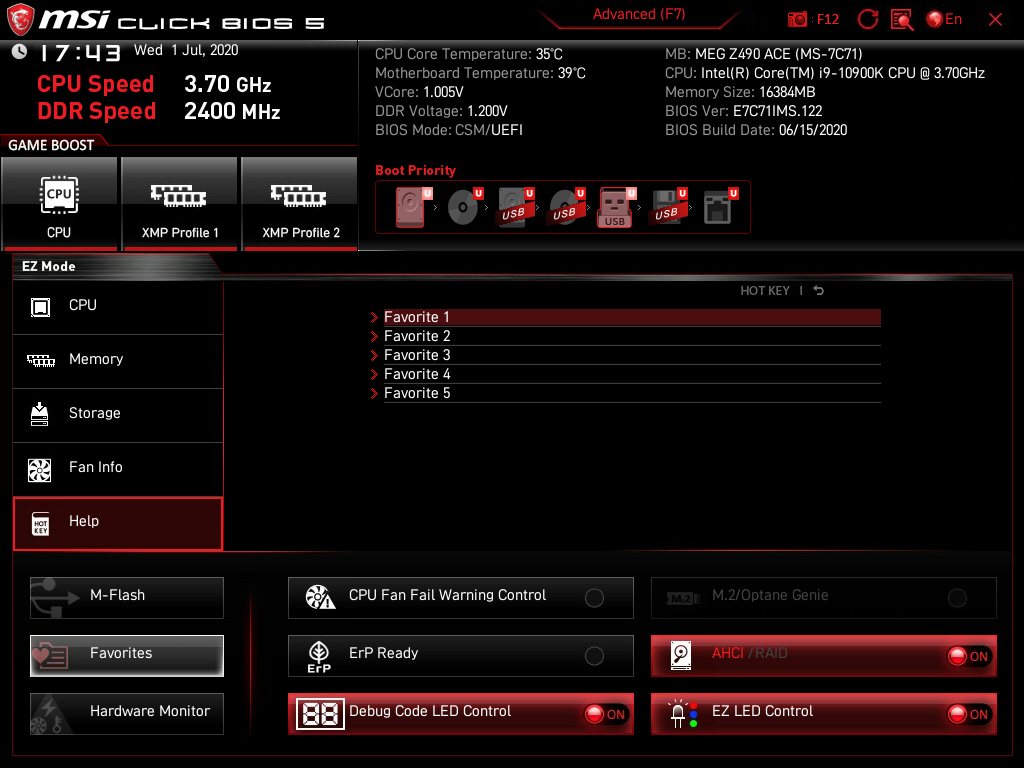The width and height of the screenshot is (1024, 768).
Task: Change language via the En globe icon
Action: click(944, 20)
